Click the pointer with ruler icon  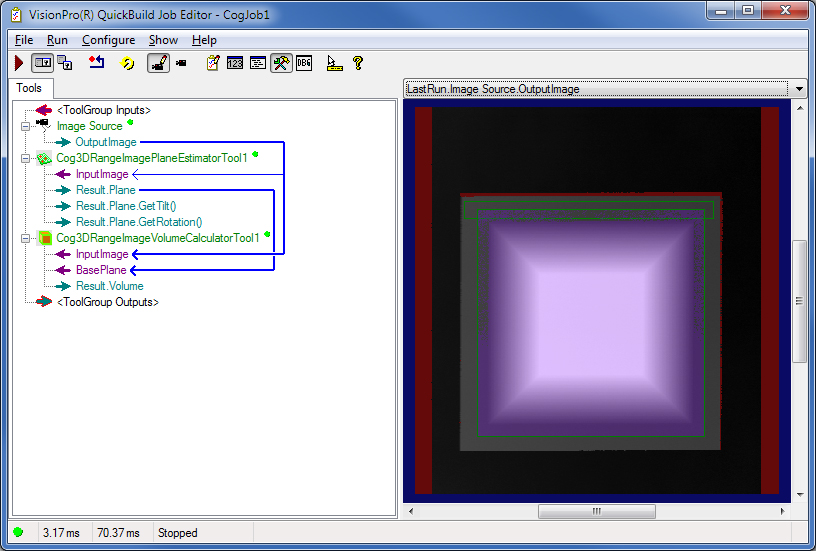(x=334, y=63)
